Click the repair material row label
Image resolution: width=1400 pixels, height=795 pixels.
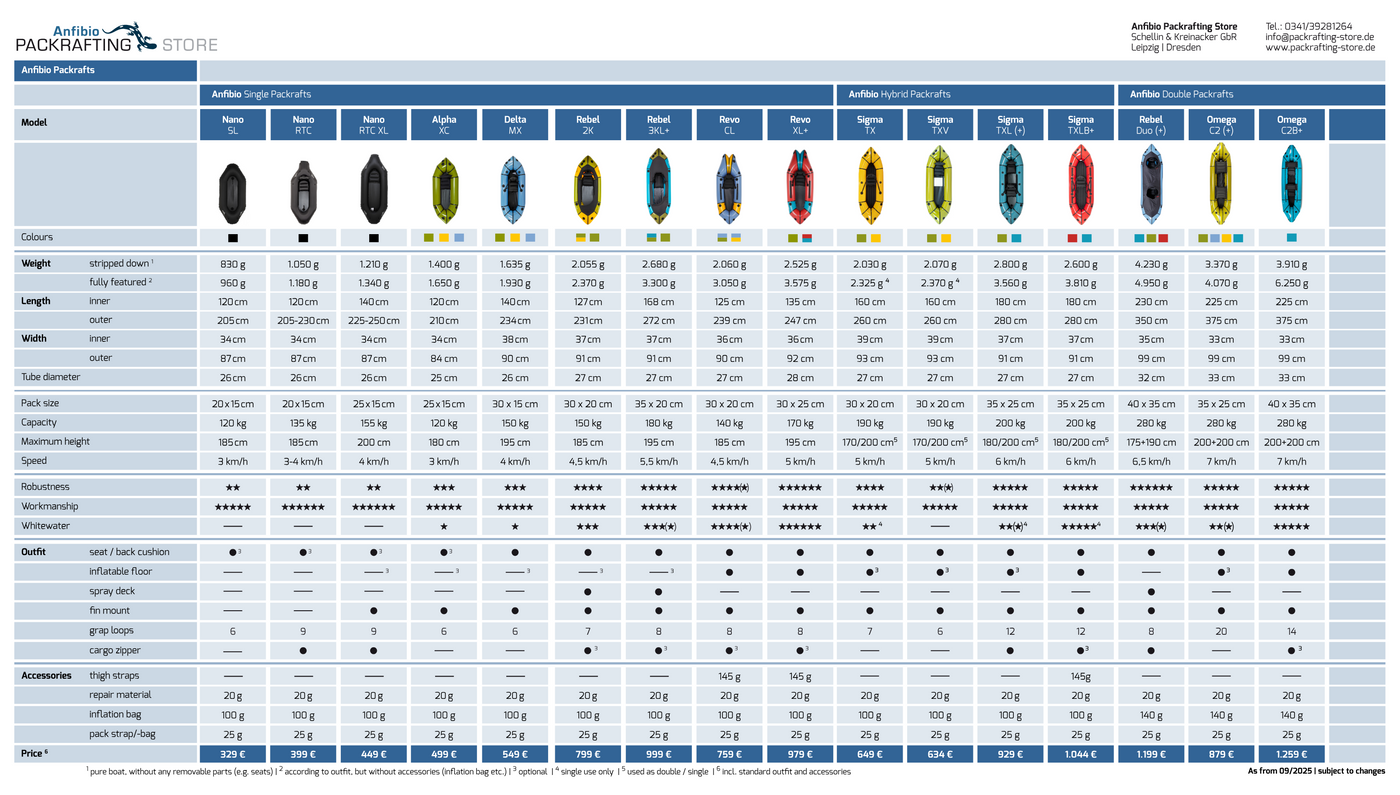coord(120,694)
